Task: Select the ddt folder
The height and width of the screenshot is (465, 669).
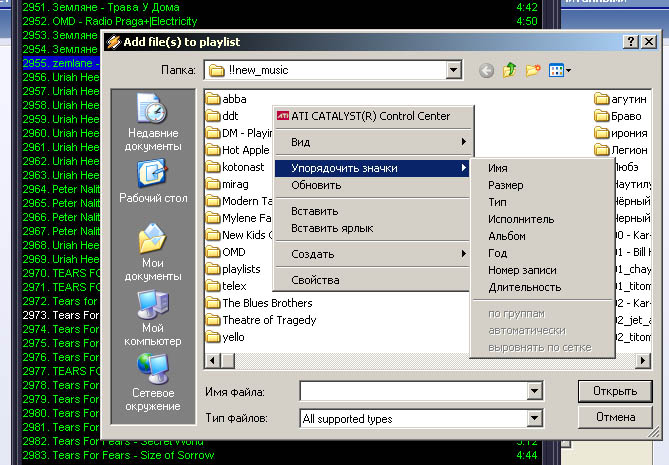Action: pyautogui.click(x=222, y=116)
